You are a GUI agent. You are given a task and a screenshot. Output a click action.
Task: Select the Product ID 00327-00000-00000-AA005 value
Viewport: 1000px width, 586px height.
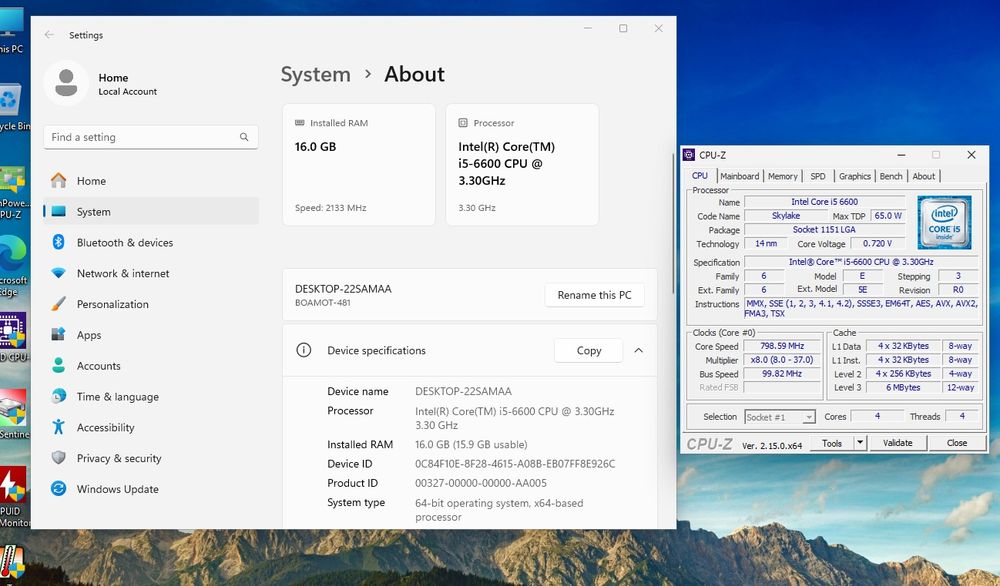[x=481, y=483]
